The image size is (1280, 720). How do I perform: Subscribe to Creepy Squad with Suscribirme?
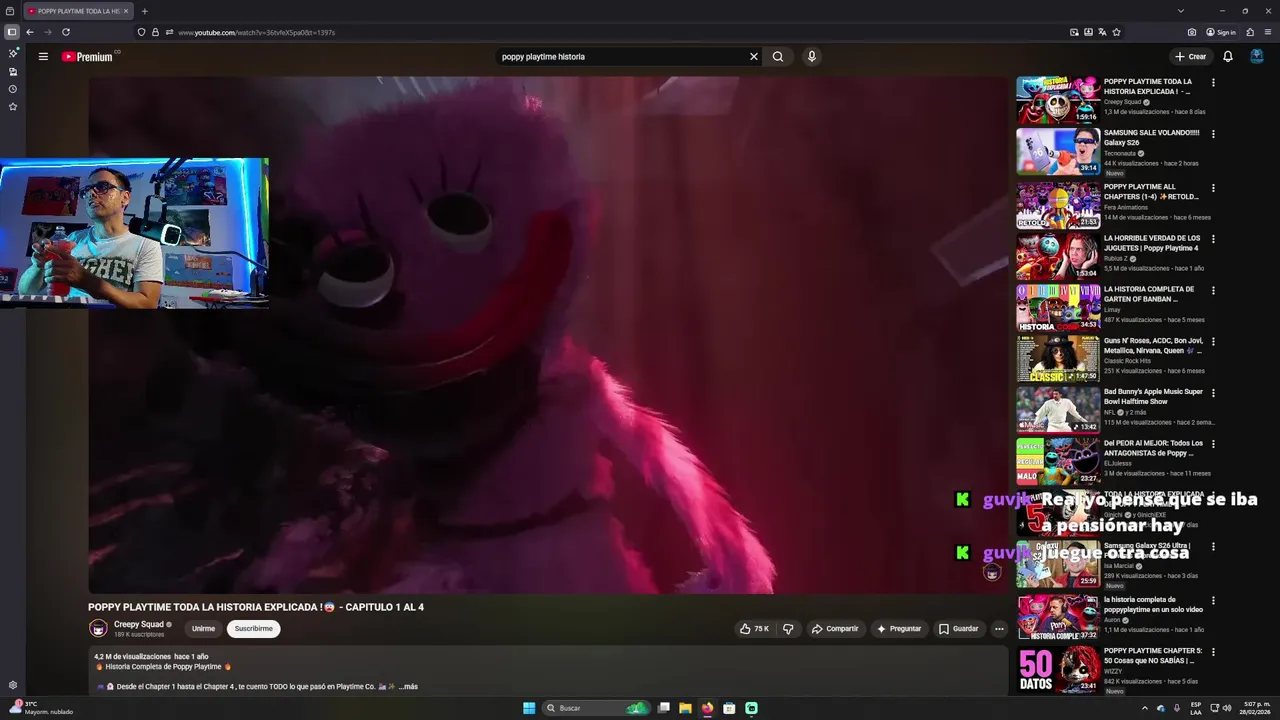point(253,629)
